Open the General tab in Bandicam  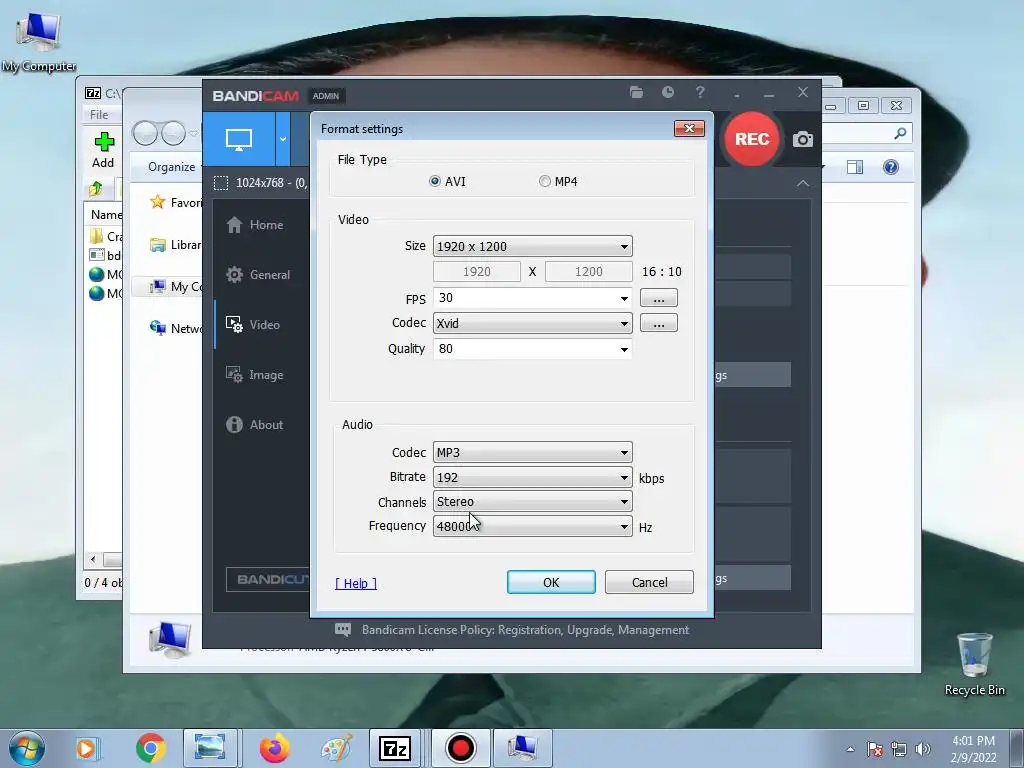pos(257,275)
